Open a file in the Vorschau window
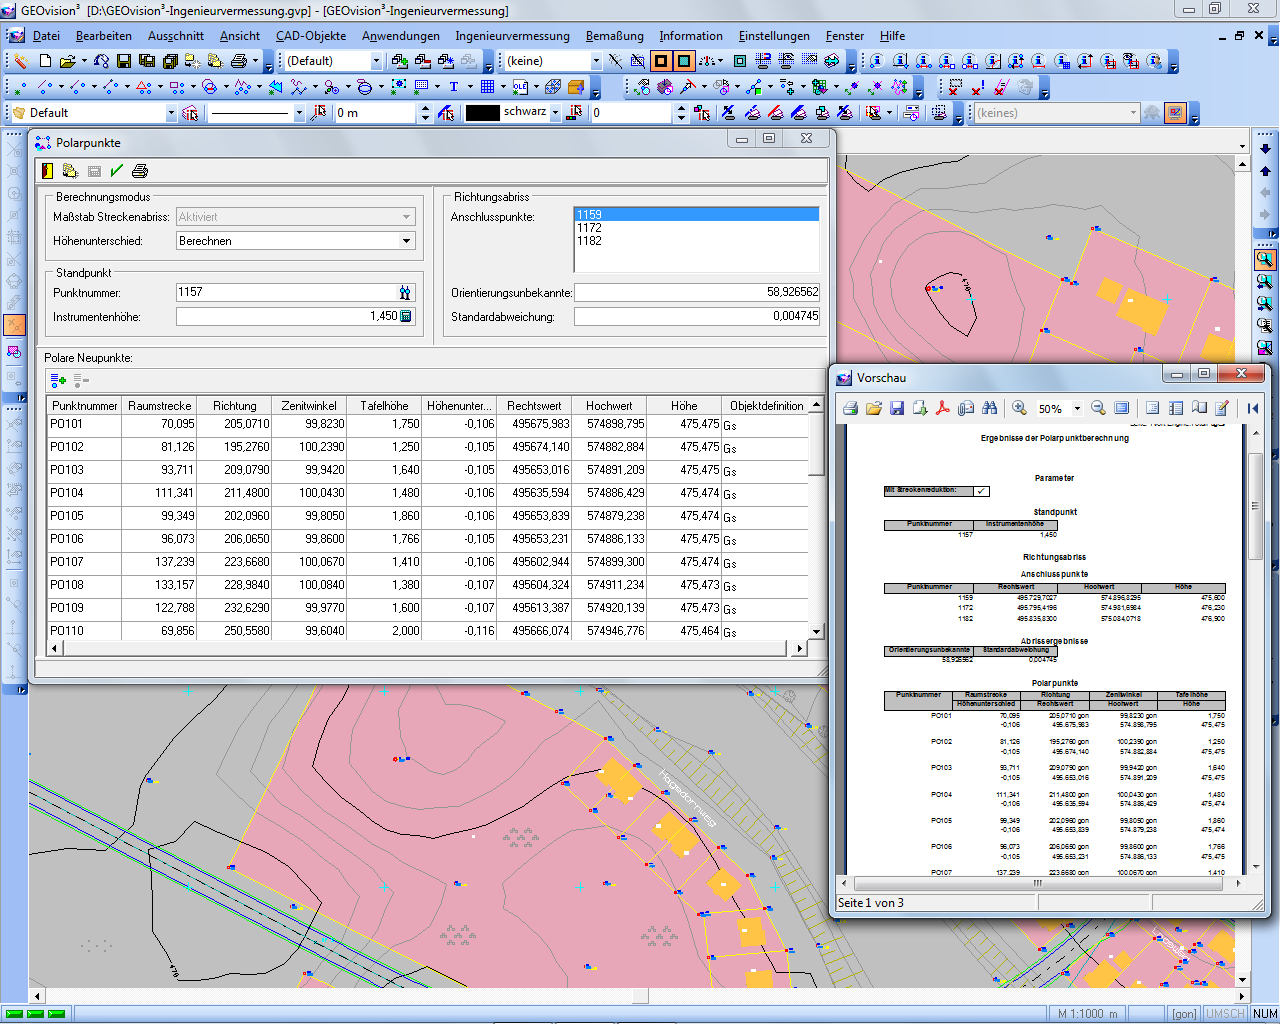The width and height of the screenshot is (1280, 1024). (x=873, y=408)
